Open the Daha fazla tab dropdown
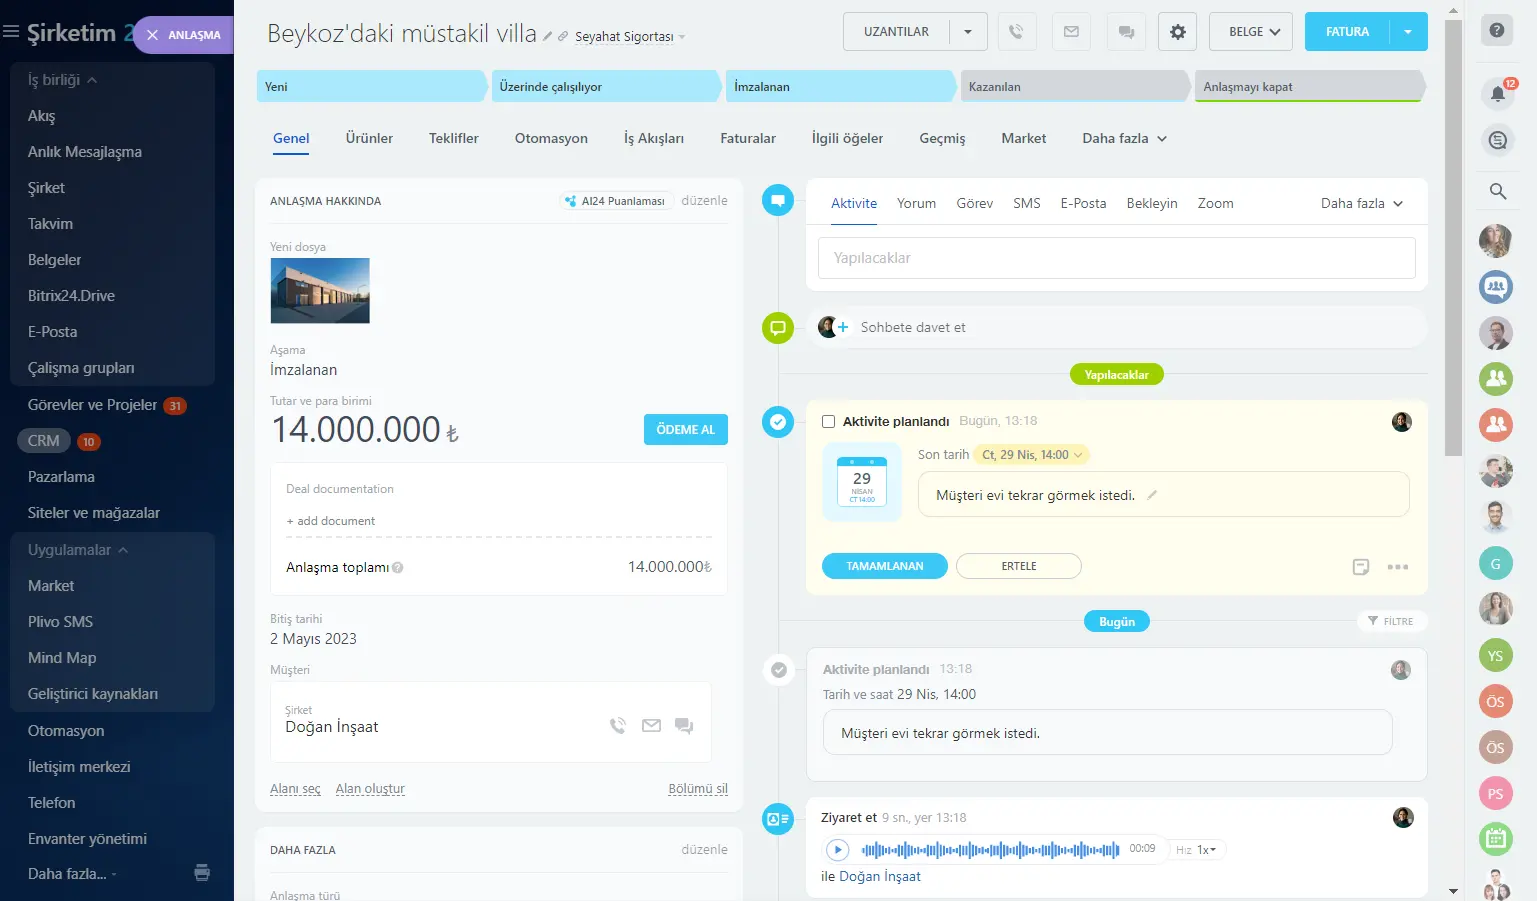This screenshot has width=1537, height=901. click(x=1124, y=139)
